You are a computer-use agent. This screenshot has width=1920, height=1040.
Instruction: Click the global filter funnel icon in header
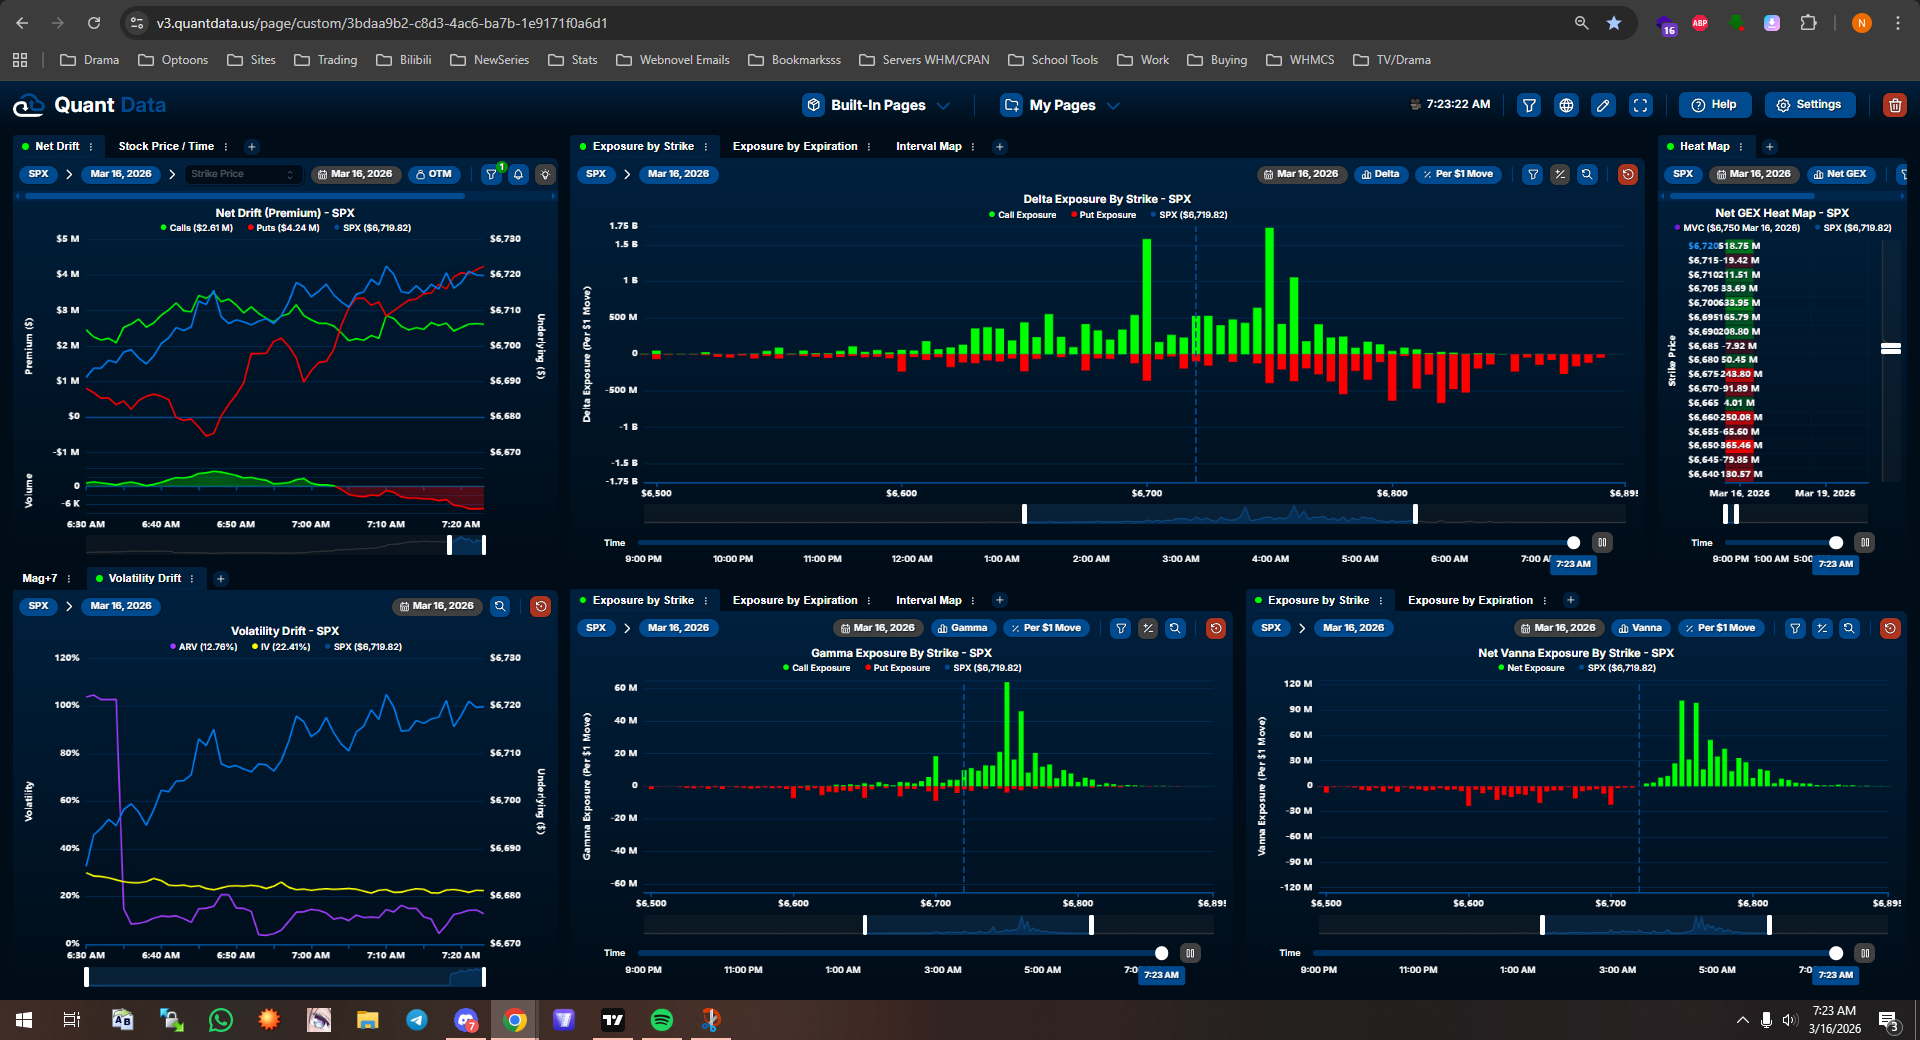click(1529, 105)
